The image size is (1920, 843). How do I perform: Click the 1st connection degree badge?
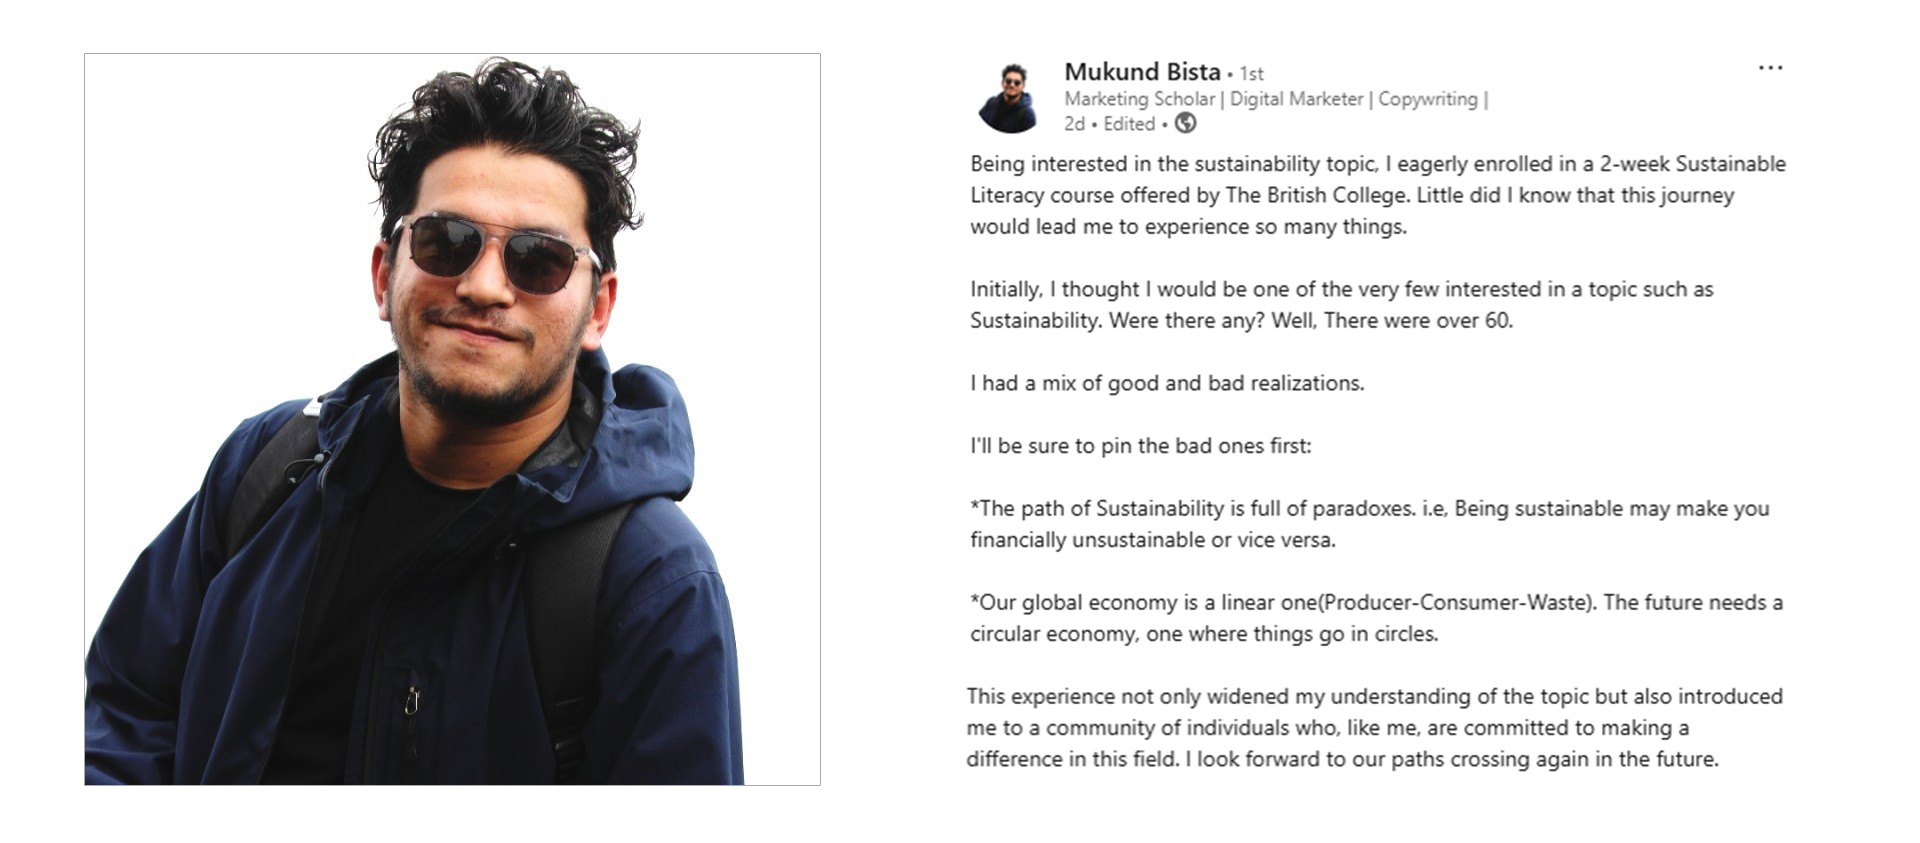(x=1251, y=74)
